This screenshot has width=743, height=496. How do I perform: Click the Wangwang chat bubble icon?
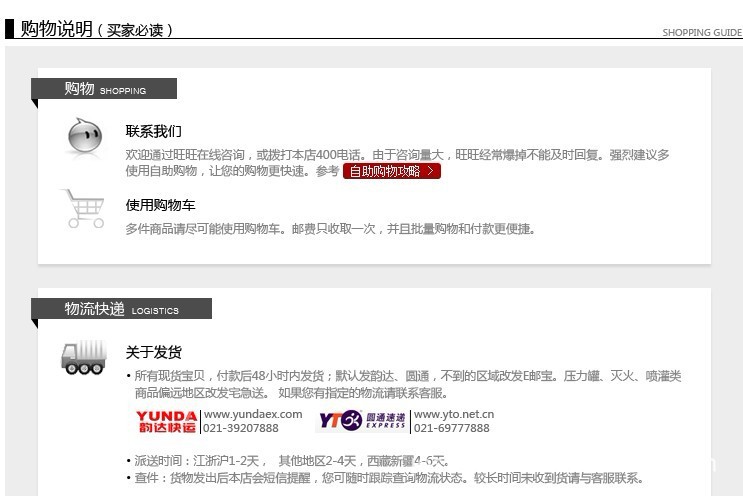[x=84, y=136]
